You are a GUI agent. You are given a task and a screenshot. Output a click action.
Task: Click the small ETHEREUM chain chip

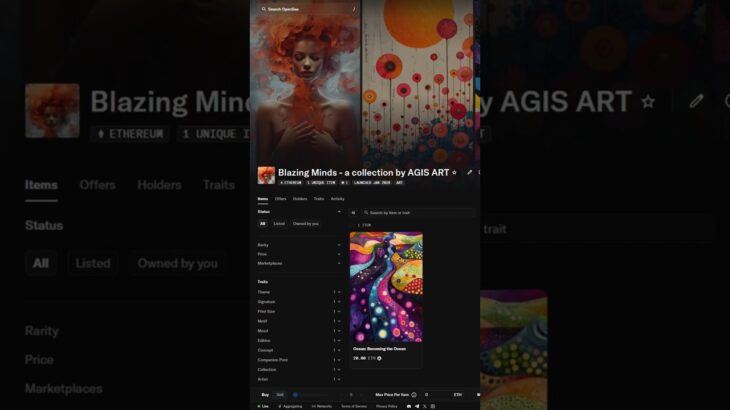click(291, 183)
